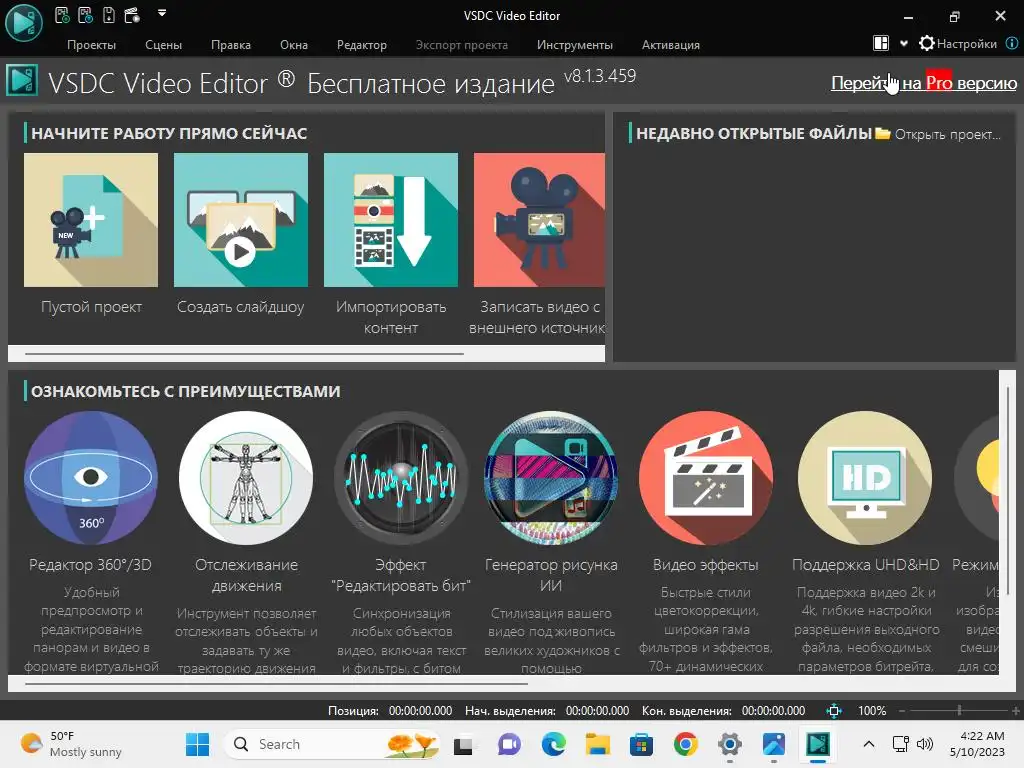Click the folder icon beside Открыть проект
Screen dimensions: 1024x768
point(883,133)
